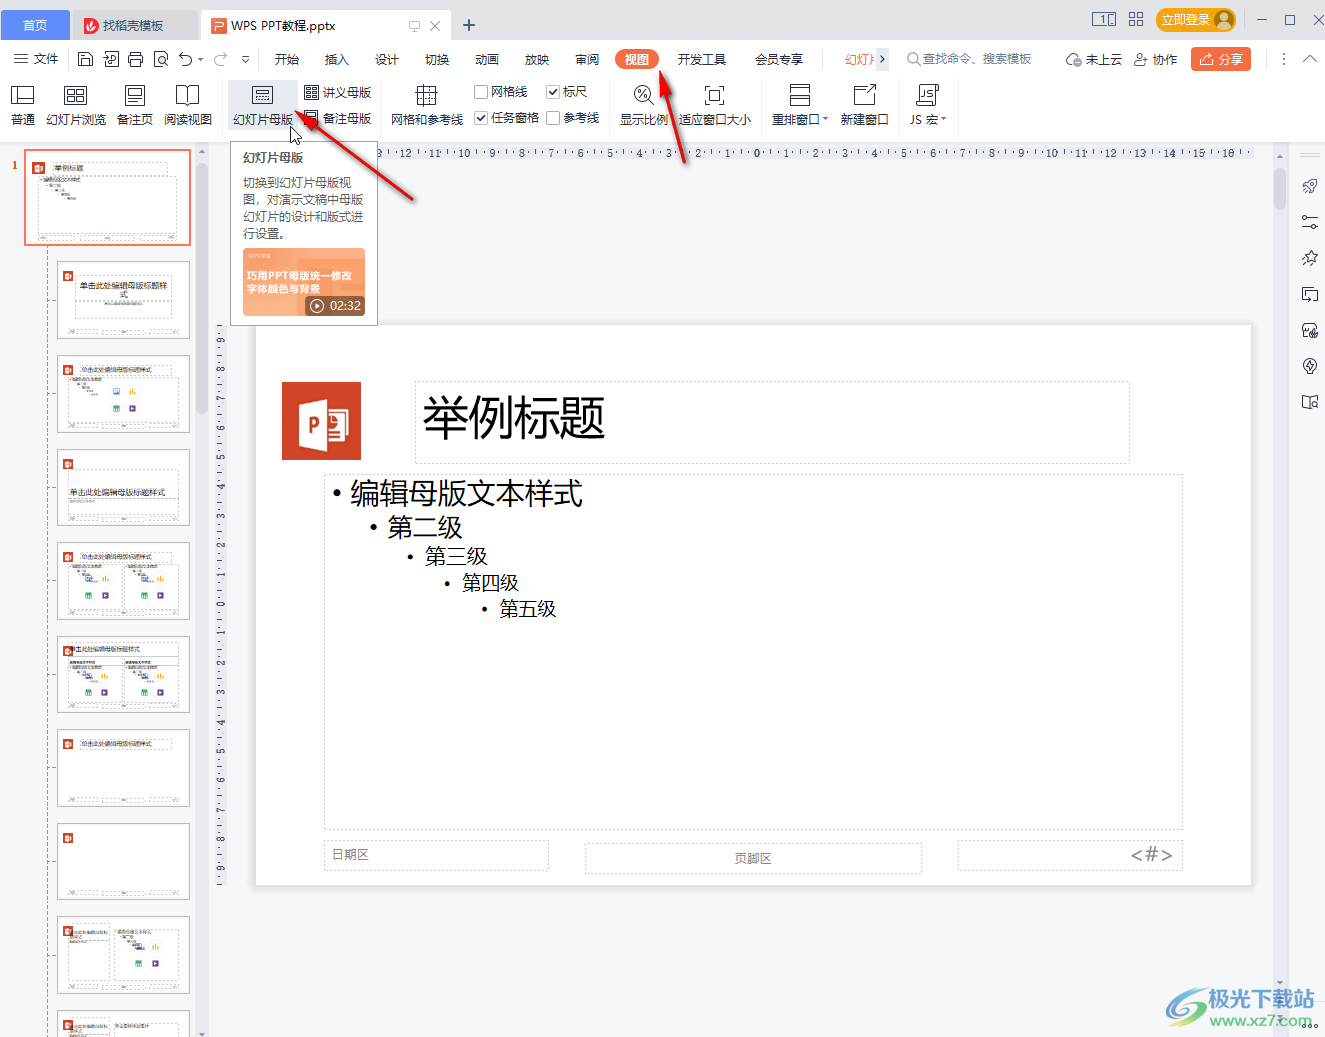This screenshot has height=1037, width=1325.
Task: Open 讲义母版 handout master
Action: tap(338, 92)
